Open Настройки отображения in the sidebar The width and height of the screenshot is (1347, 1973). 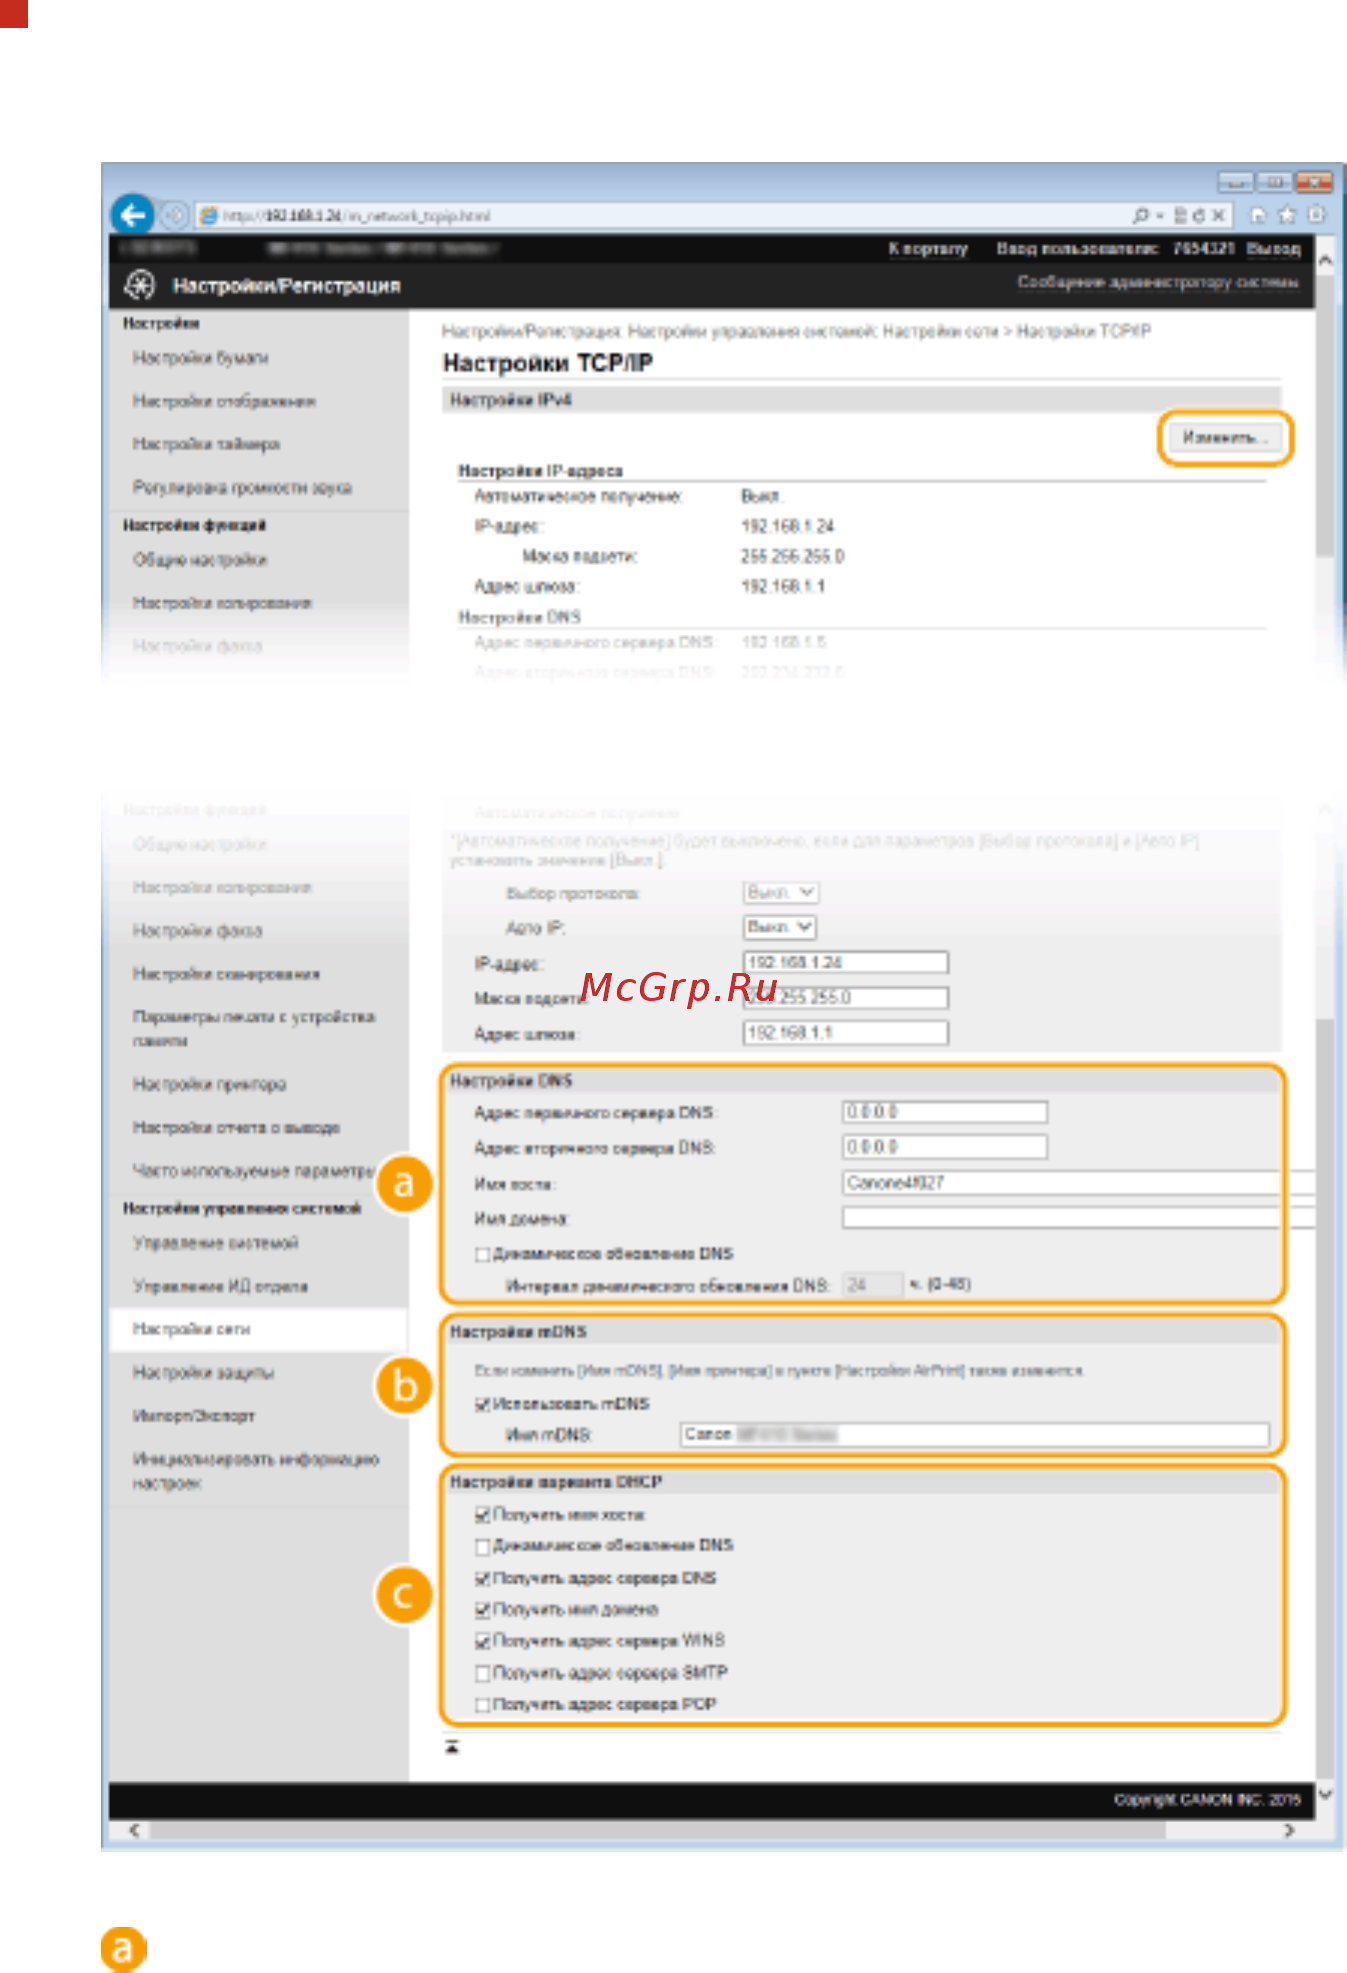point(224,401)
